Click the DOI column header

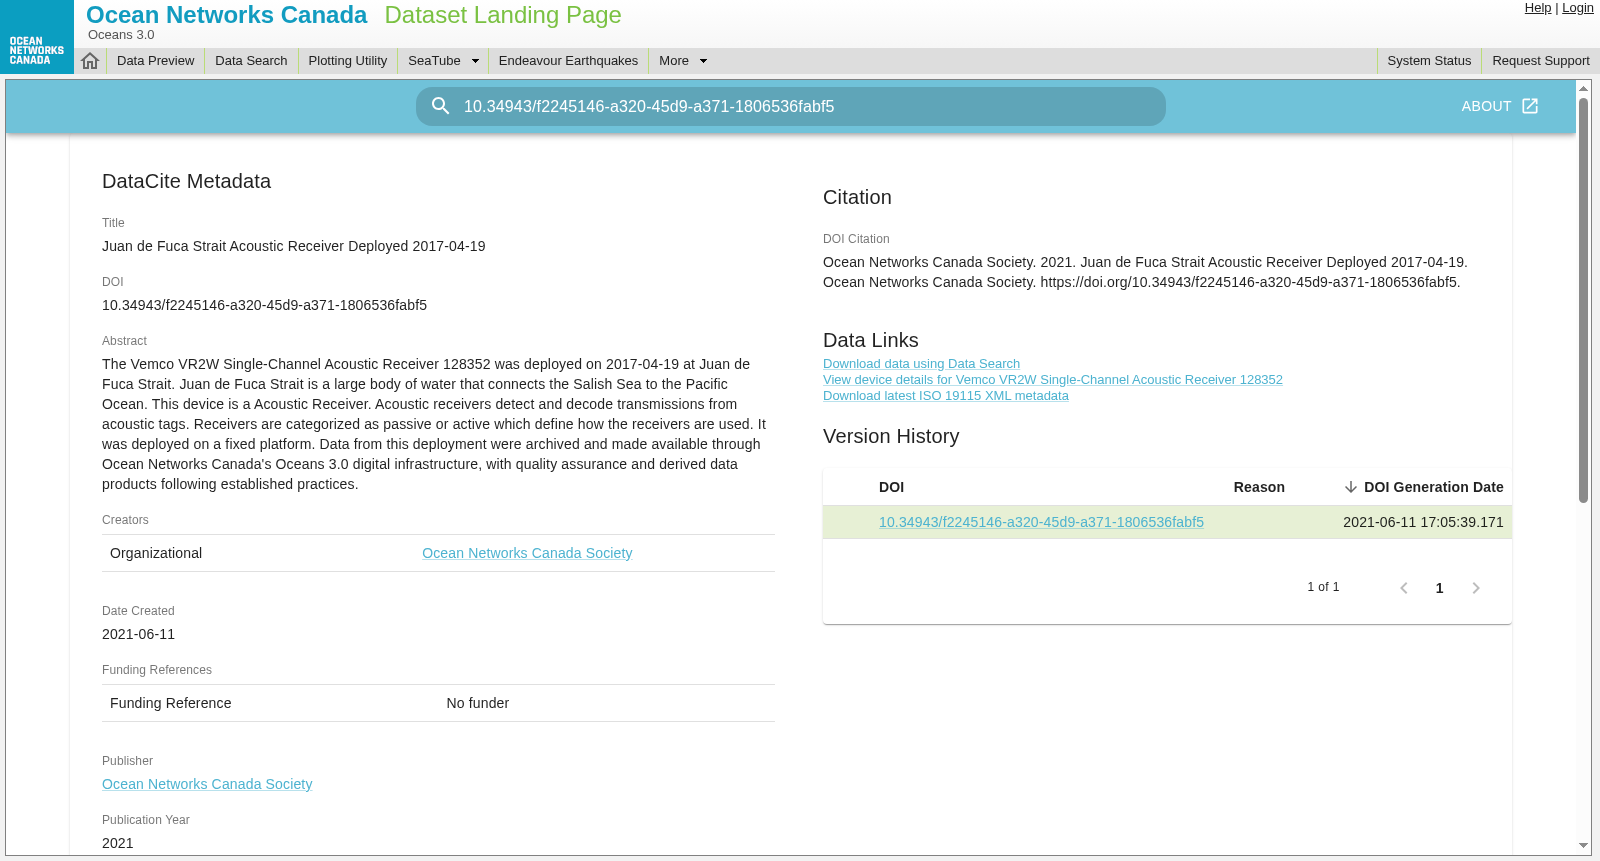click(x=891, y=487)
